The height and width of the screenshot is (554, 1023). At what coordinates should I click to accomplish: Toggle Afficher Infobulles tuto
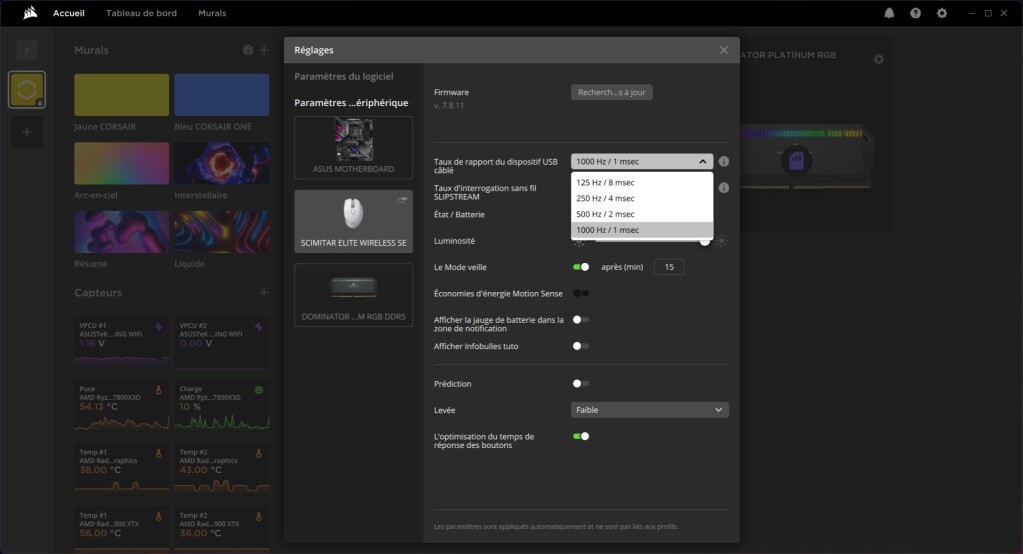point(581,346)
